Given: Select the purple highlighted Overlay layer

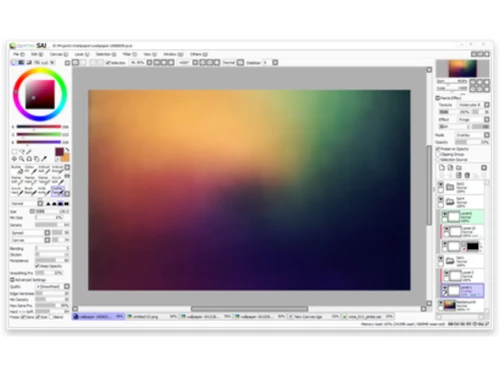Looking at the screenshot, I should pyautogui.click(x=462, y=291).
